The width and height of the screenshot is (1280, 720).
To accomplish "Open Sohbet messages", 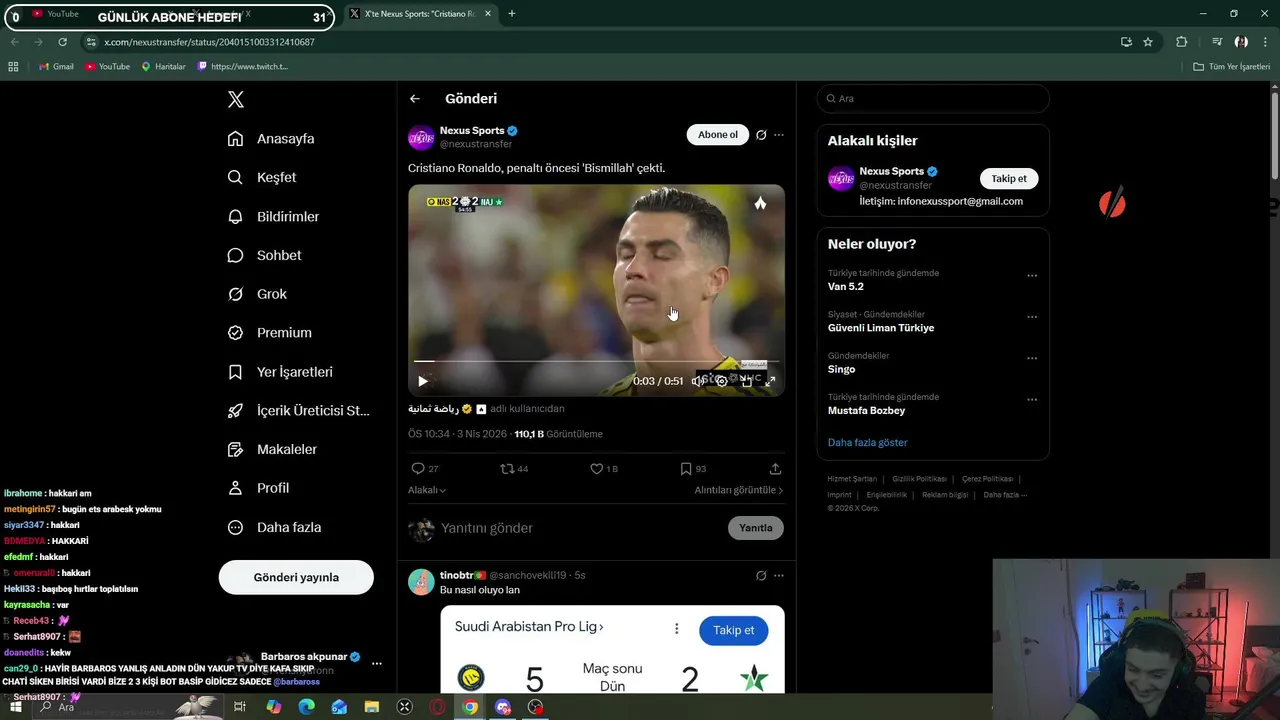I will pos(264,255).
